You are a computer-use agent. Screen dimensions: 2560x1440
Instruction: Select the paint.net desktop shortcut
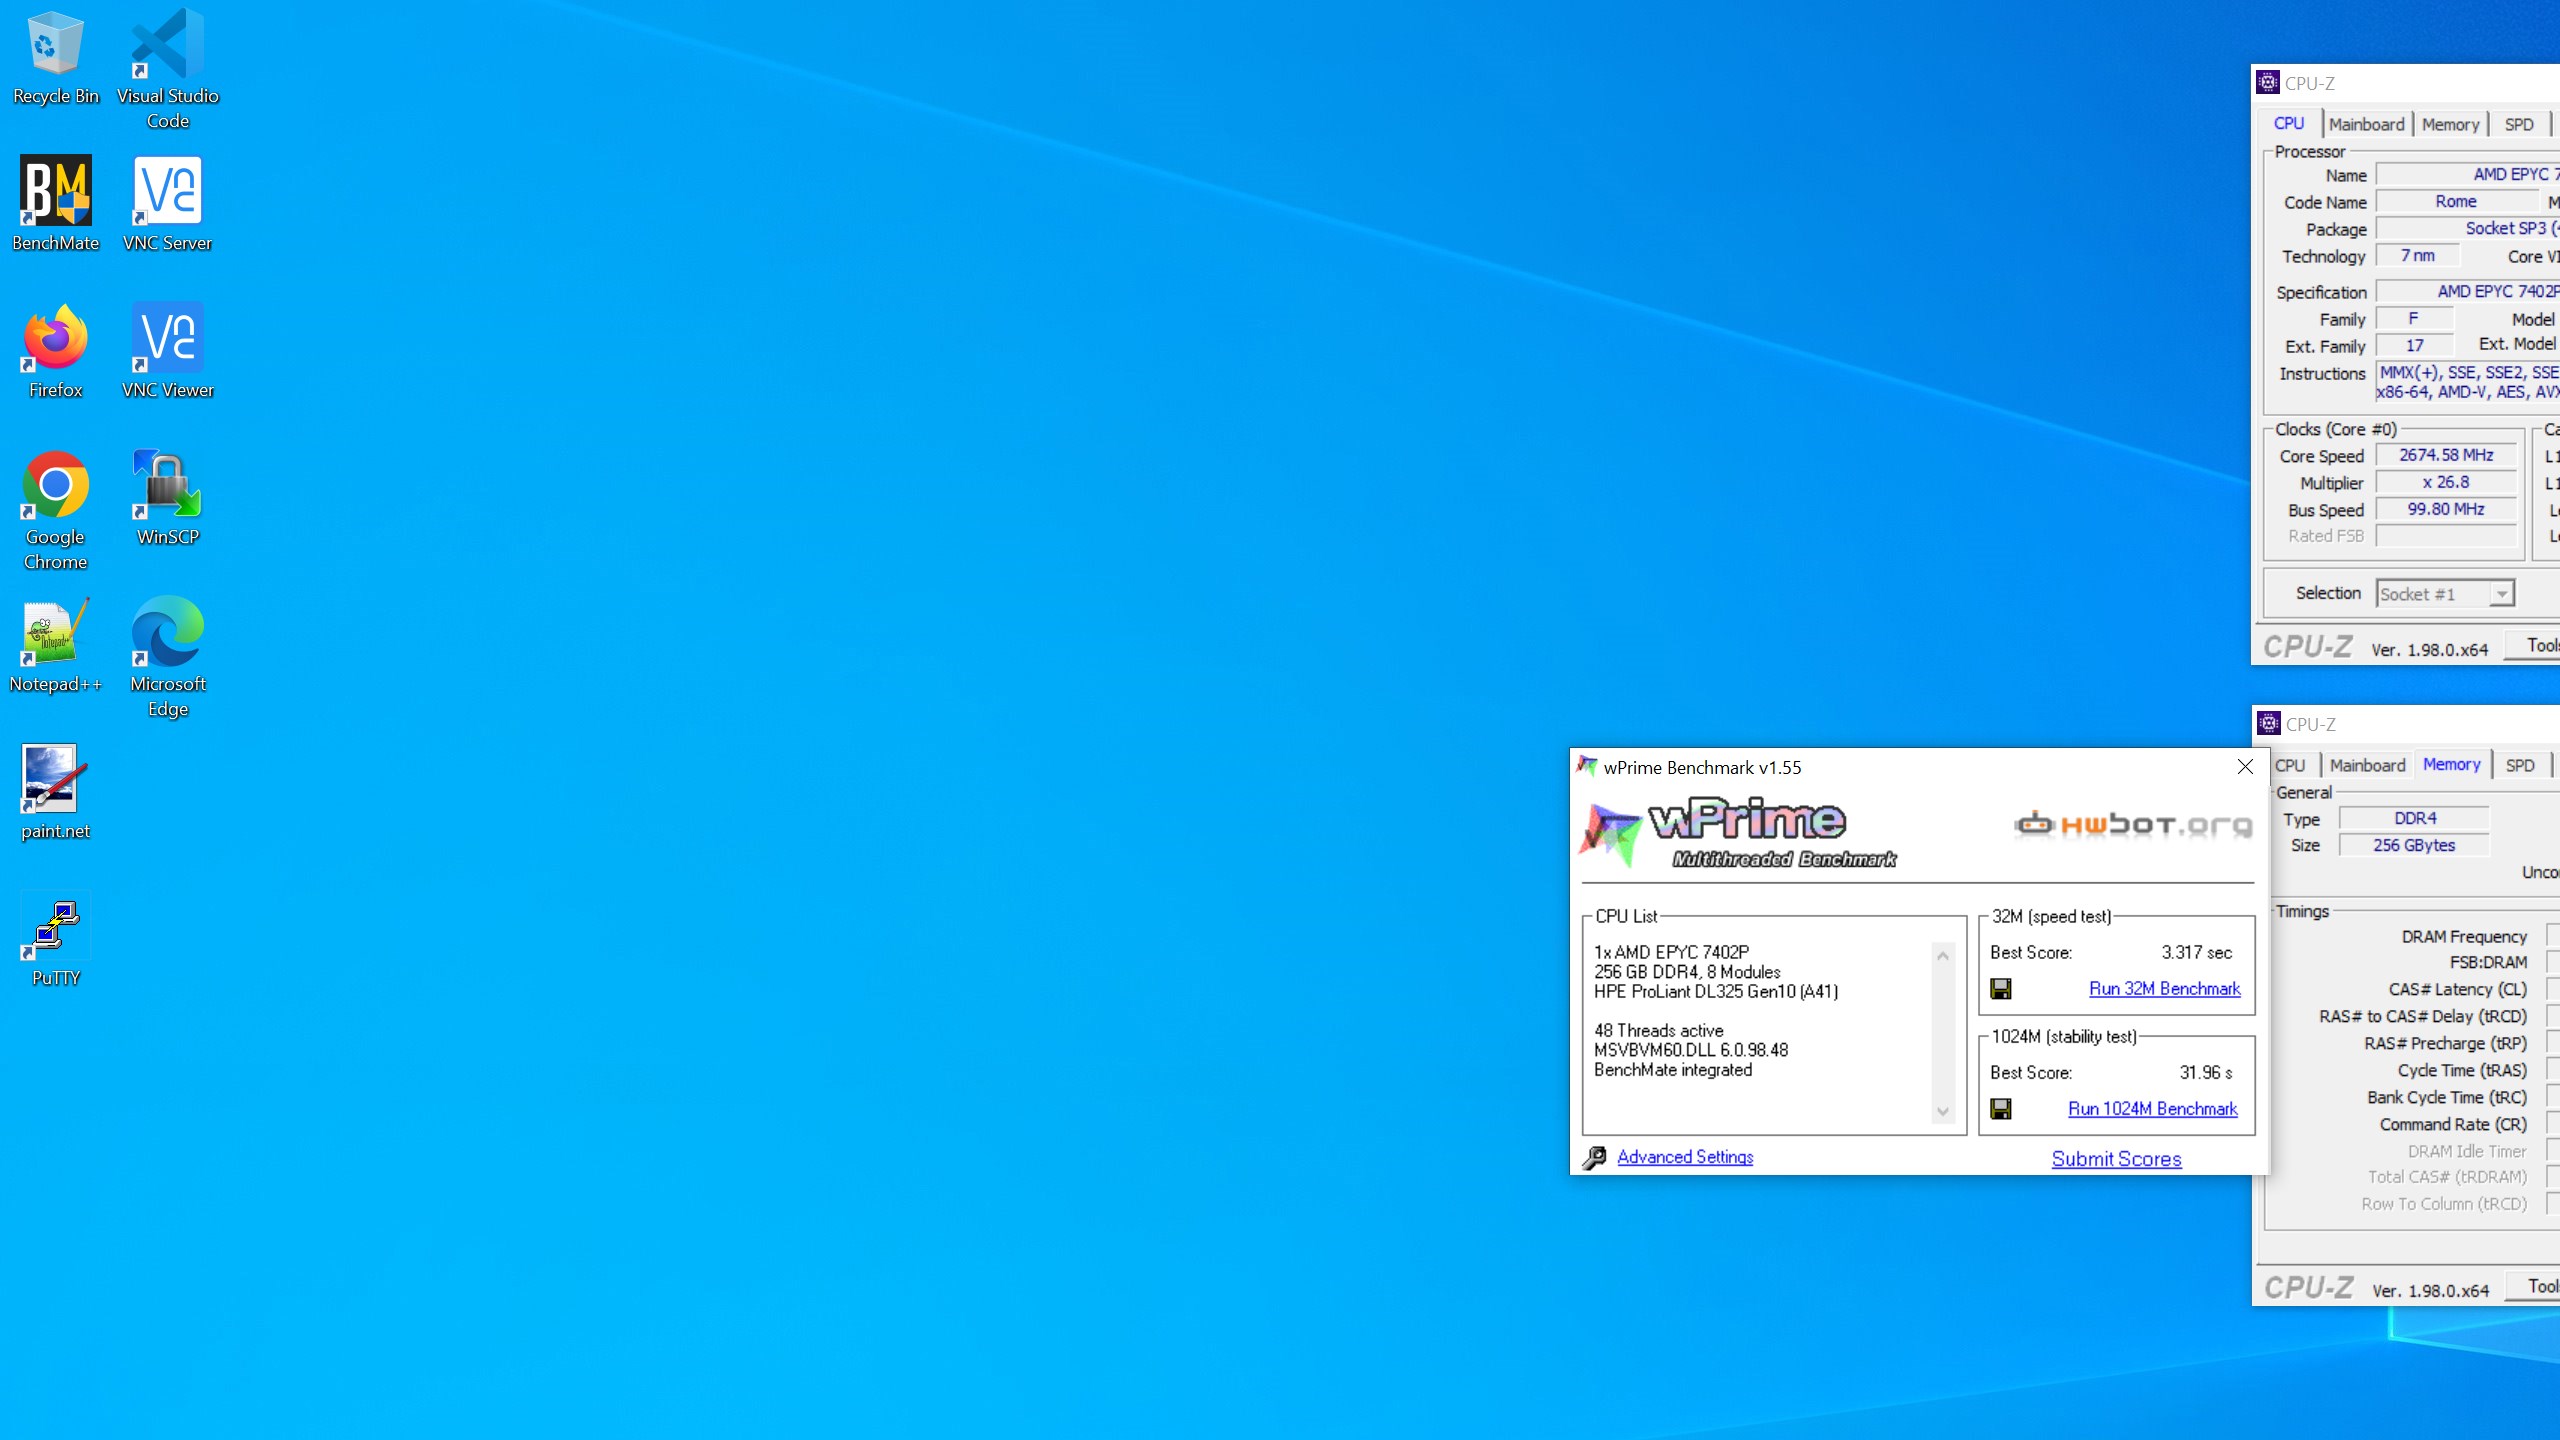tap(55, 792)
